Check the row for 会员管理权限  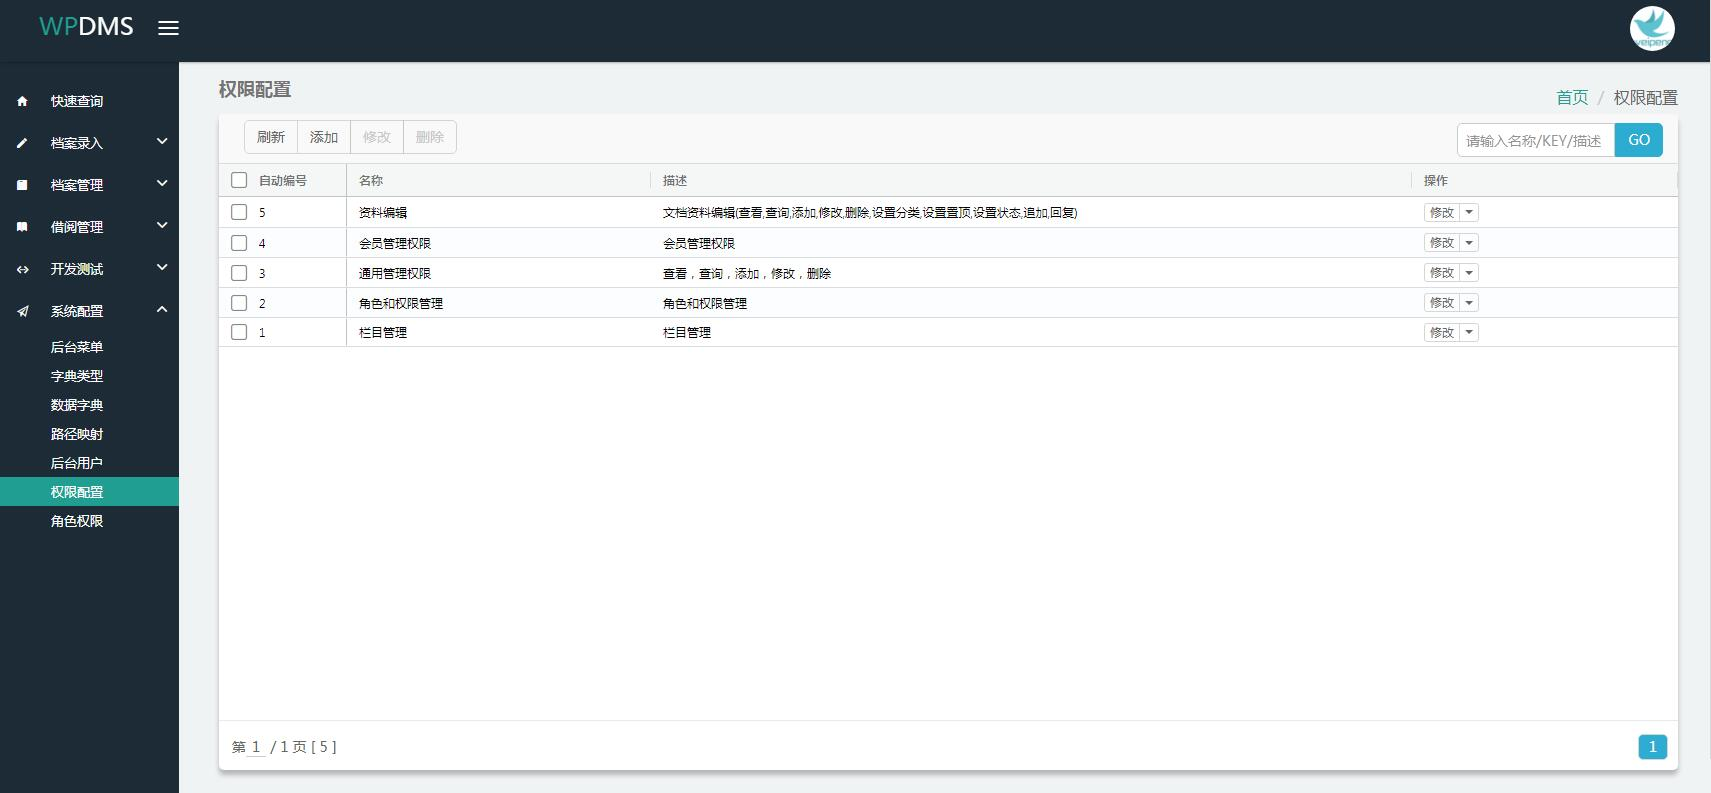click(239, 242)
